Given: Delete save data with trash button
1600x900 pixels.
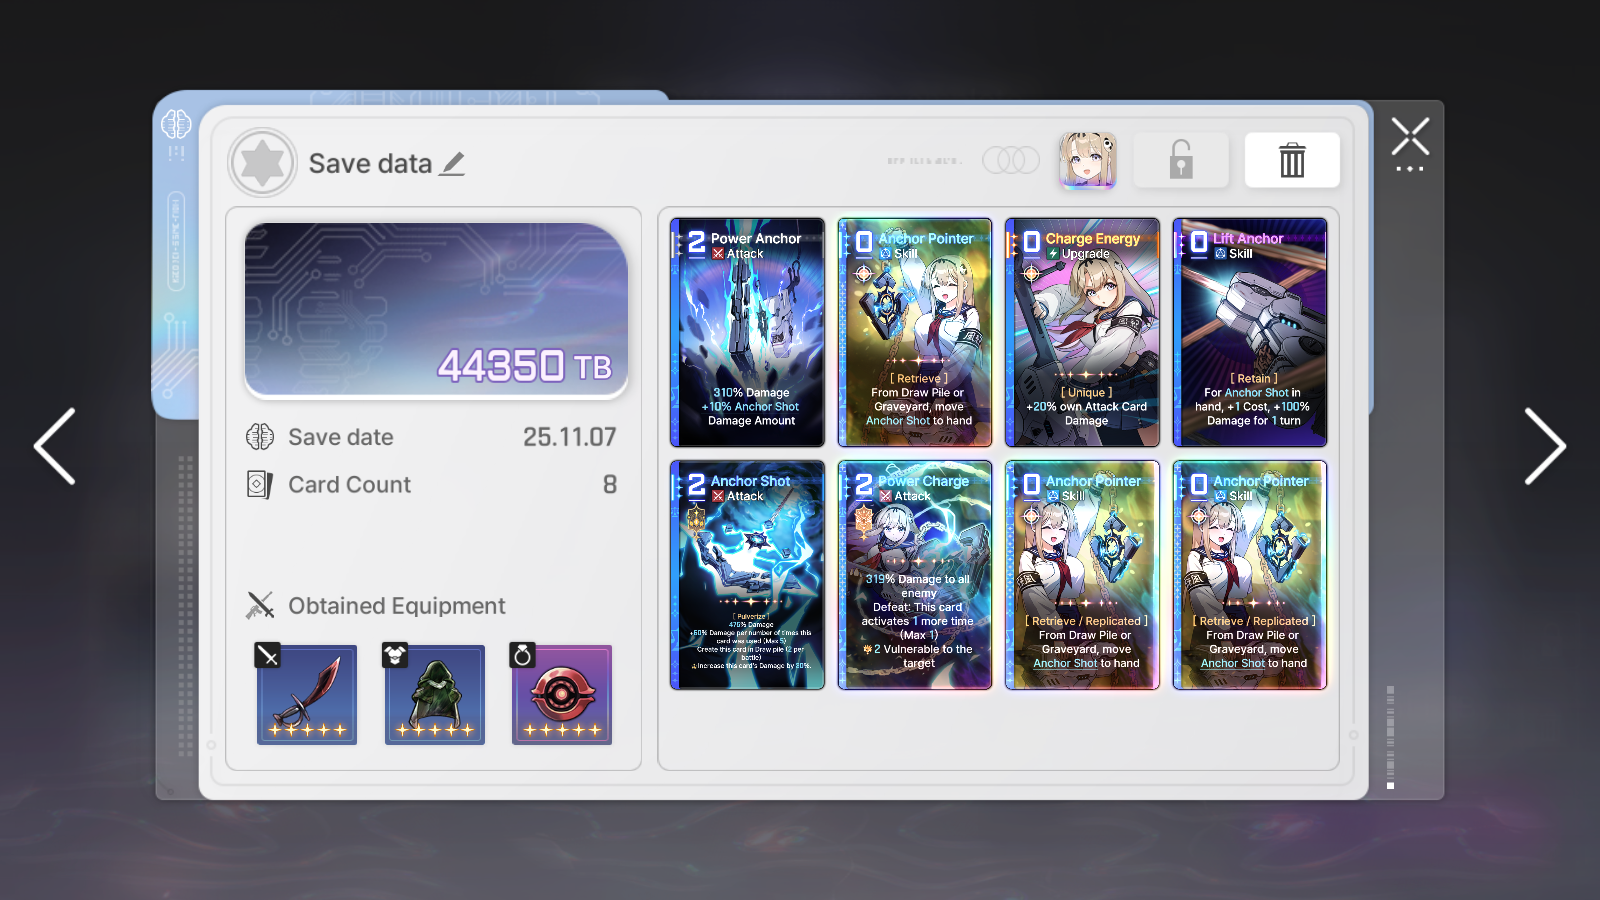Looking at the screenshot, I should click(1292, 160).
